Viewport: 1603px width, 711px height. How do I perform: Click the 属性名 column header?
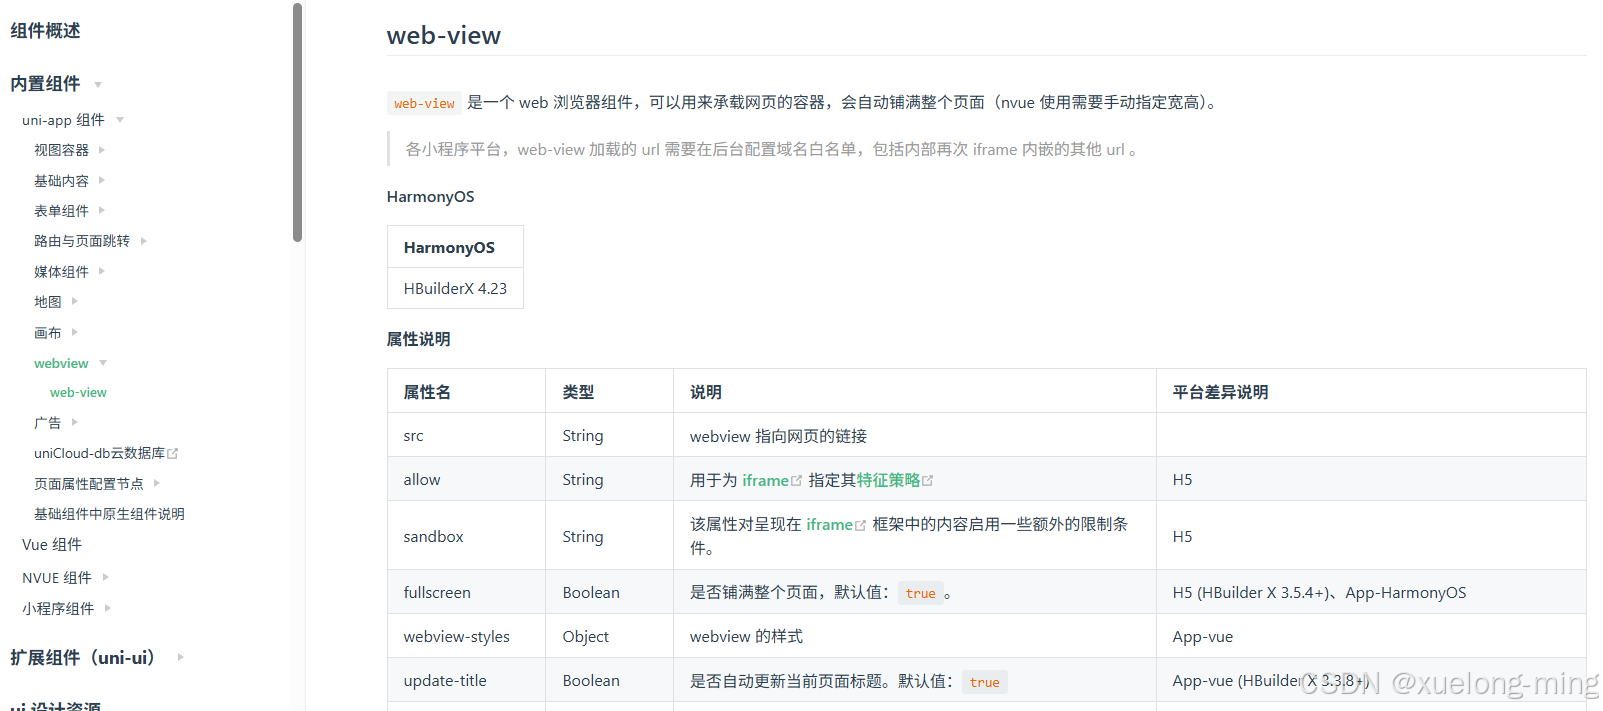[467, 392]
